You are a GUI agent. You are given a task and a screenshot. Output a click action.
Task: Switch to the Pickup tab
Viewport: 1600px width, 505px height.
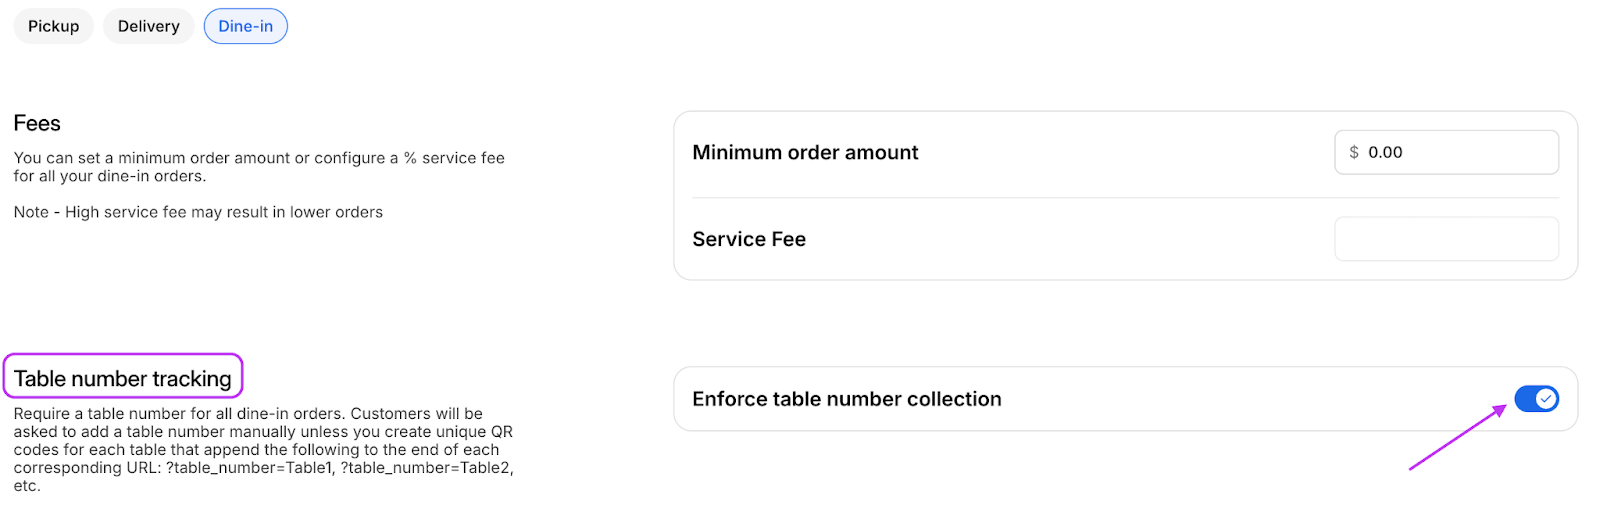(53, 26)
